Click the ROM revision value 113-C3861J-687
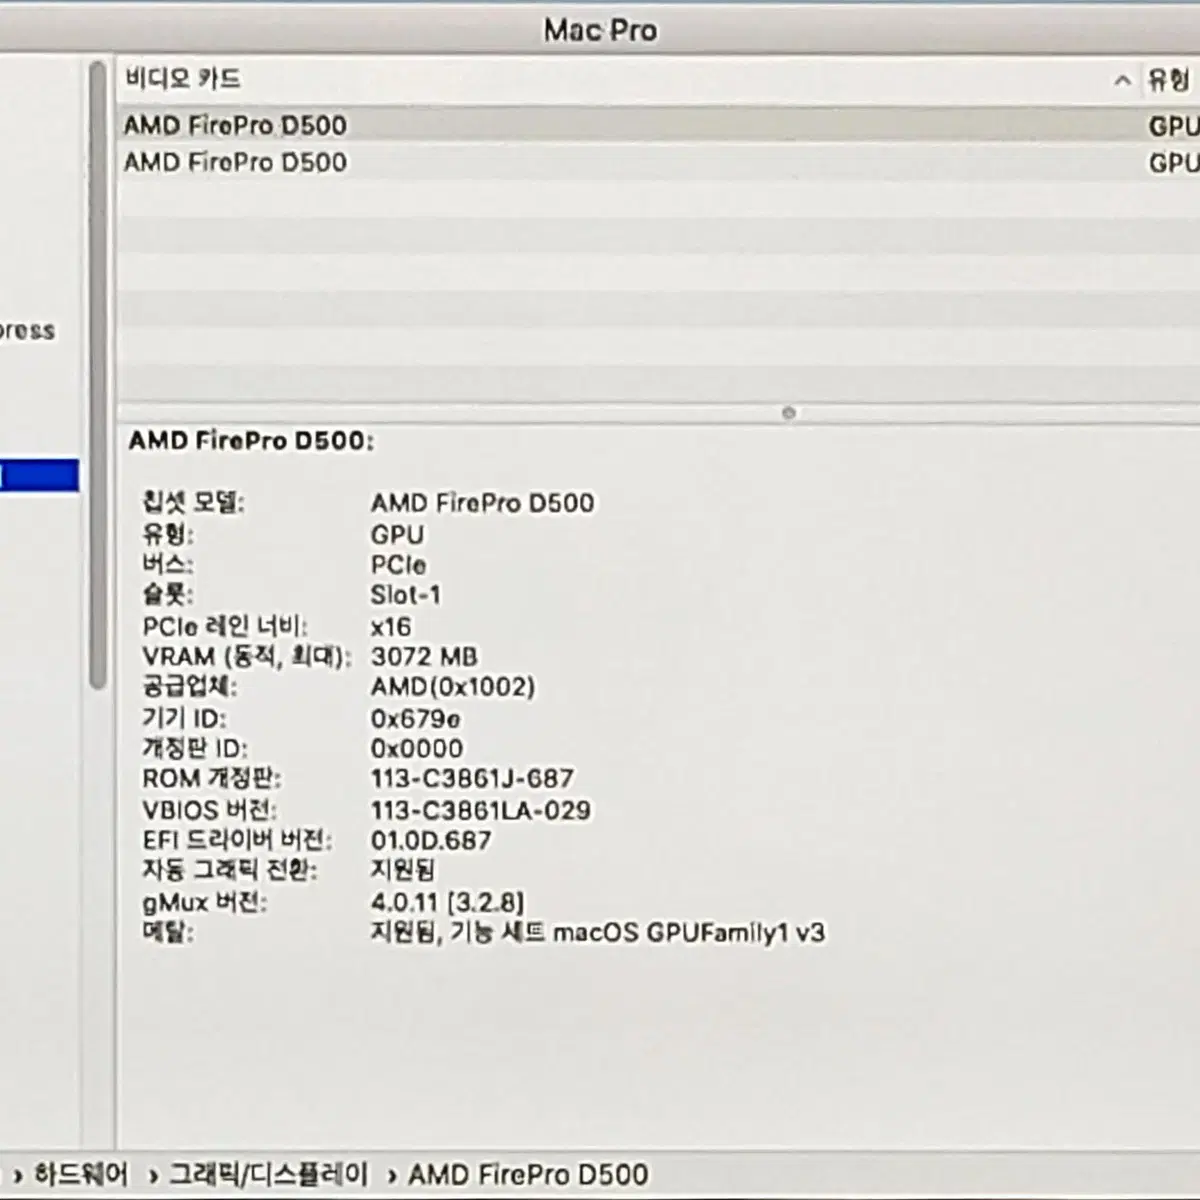This screenshot has width=1200, height=1200. (x=472, y=779)
